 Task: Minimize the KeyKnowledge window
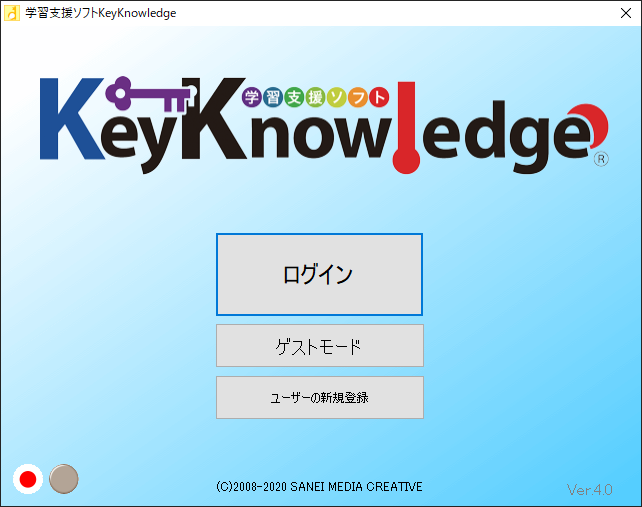pyautogui.click(x=526, y=13)
